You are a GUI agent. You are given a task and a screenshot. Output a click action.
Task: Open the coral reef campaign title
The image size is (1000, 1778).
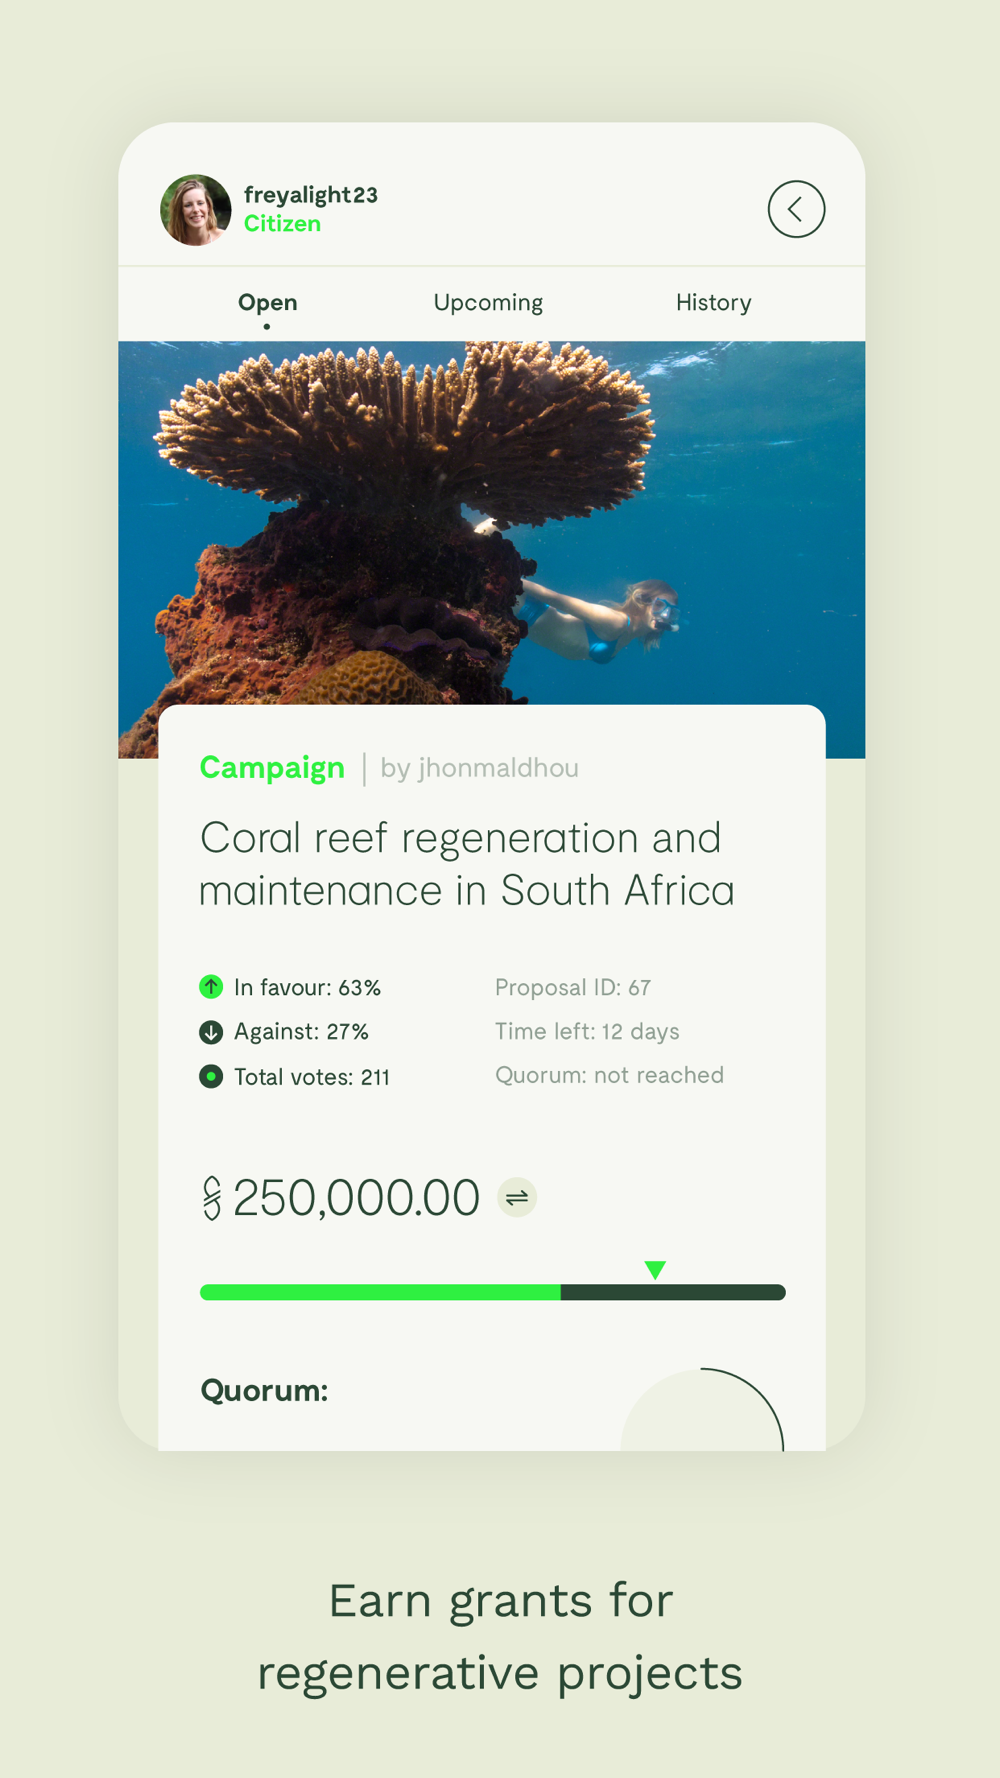click(x=467, y=864)
